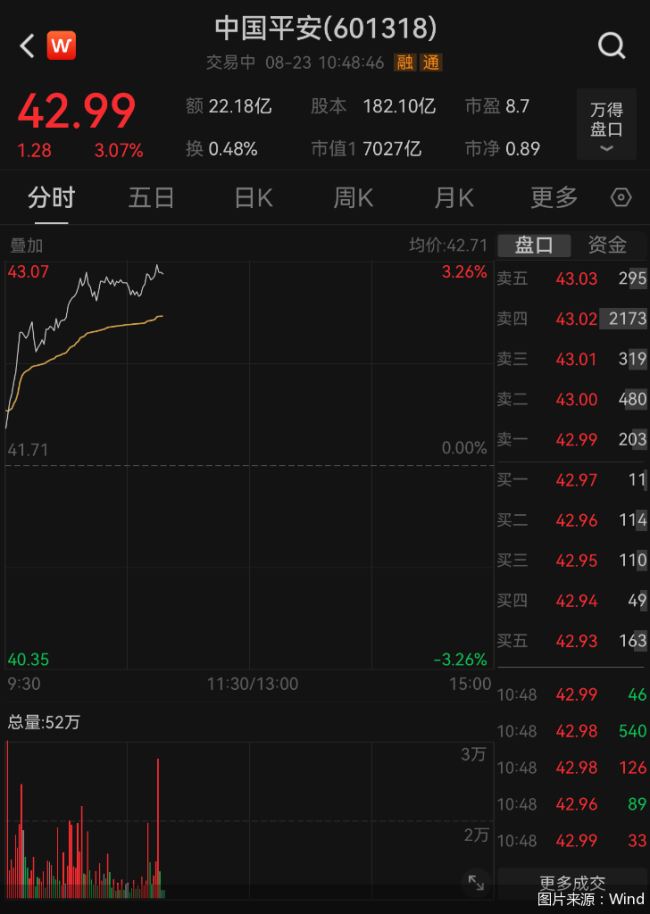The height and width of the screenshot is (914, 650).
Task: Switch to the 资金 tab
Action: tap(607, 245)
